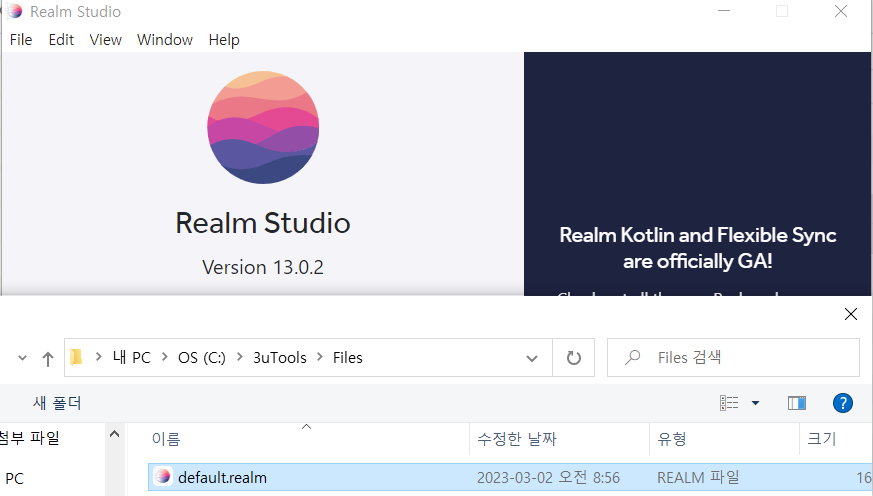Open view options dropdown arrow

point(756,403)
